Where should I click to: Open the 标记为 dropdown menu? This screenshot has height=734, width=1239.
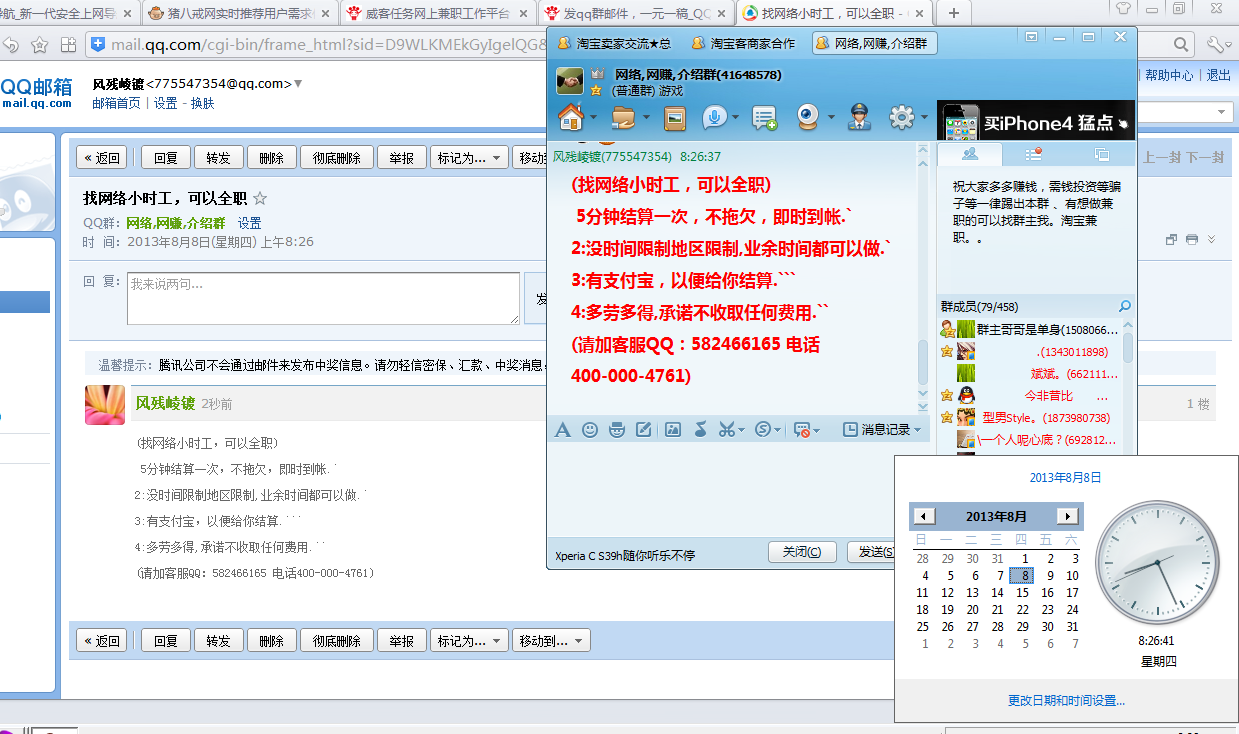click(x=468, y=639)
